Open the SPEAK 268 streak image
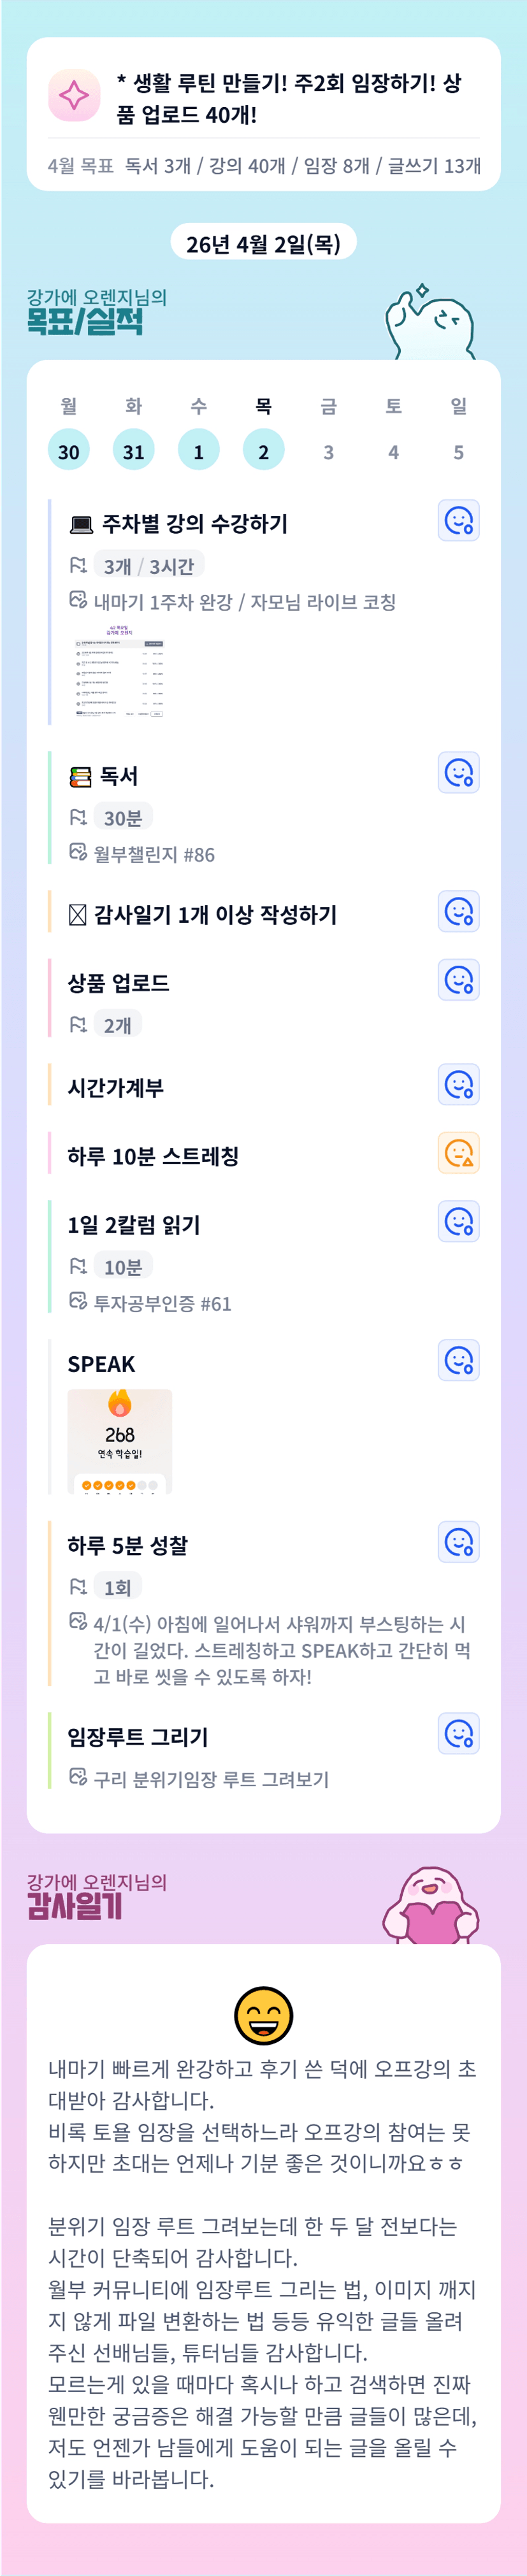527x2576 pixels. click(x=120, y=1440)
